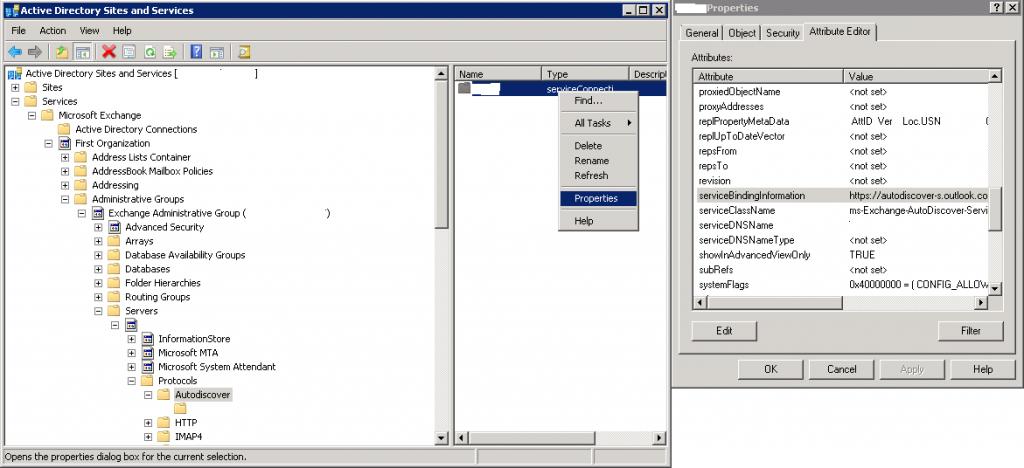Open the Action menu
The width and height of the screenshot is (1024, 468).
(x=52, y=31)
